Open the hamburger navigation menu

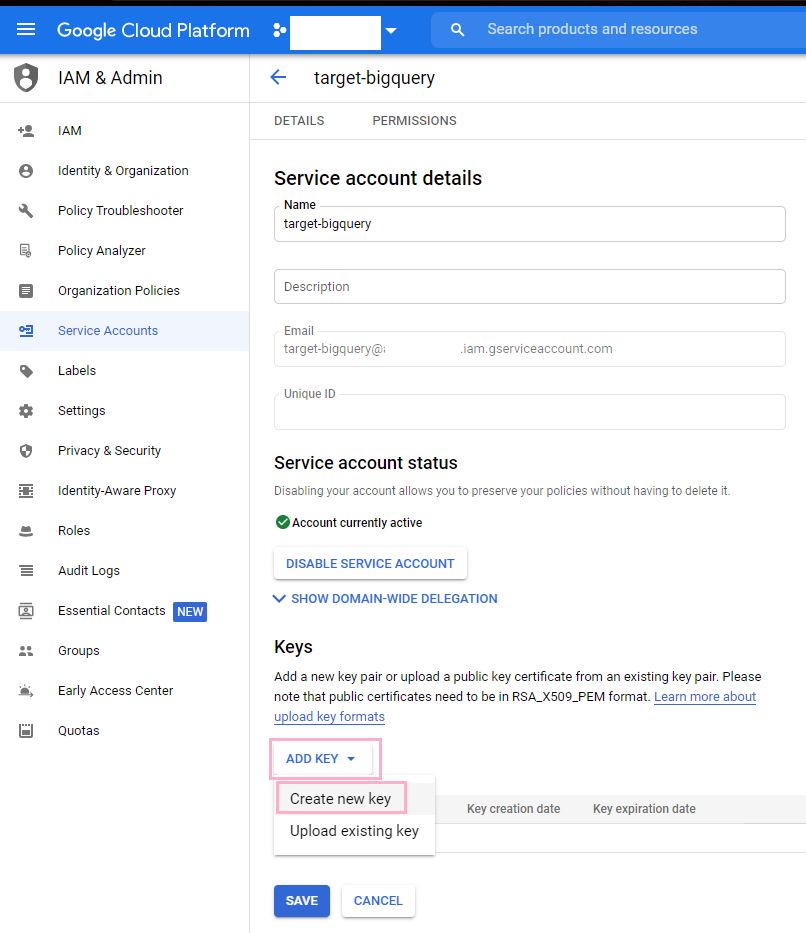(26, 29)
